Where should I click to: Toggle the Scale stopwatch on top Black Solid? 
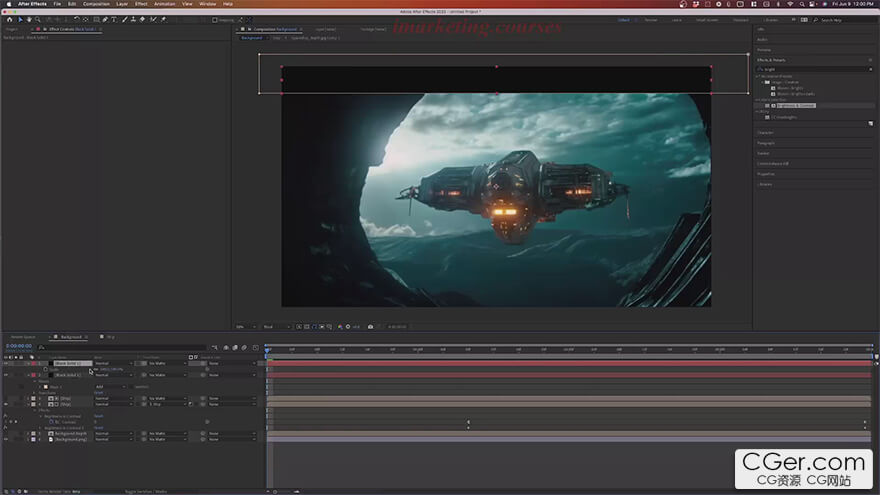(x=45, y=369)
